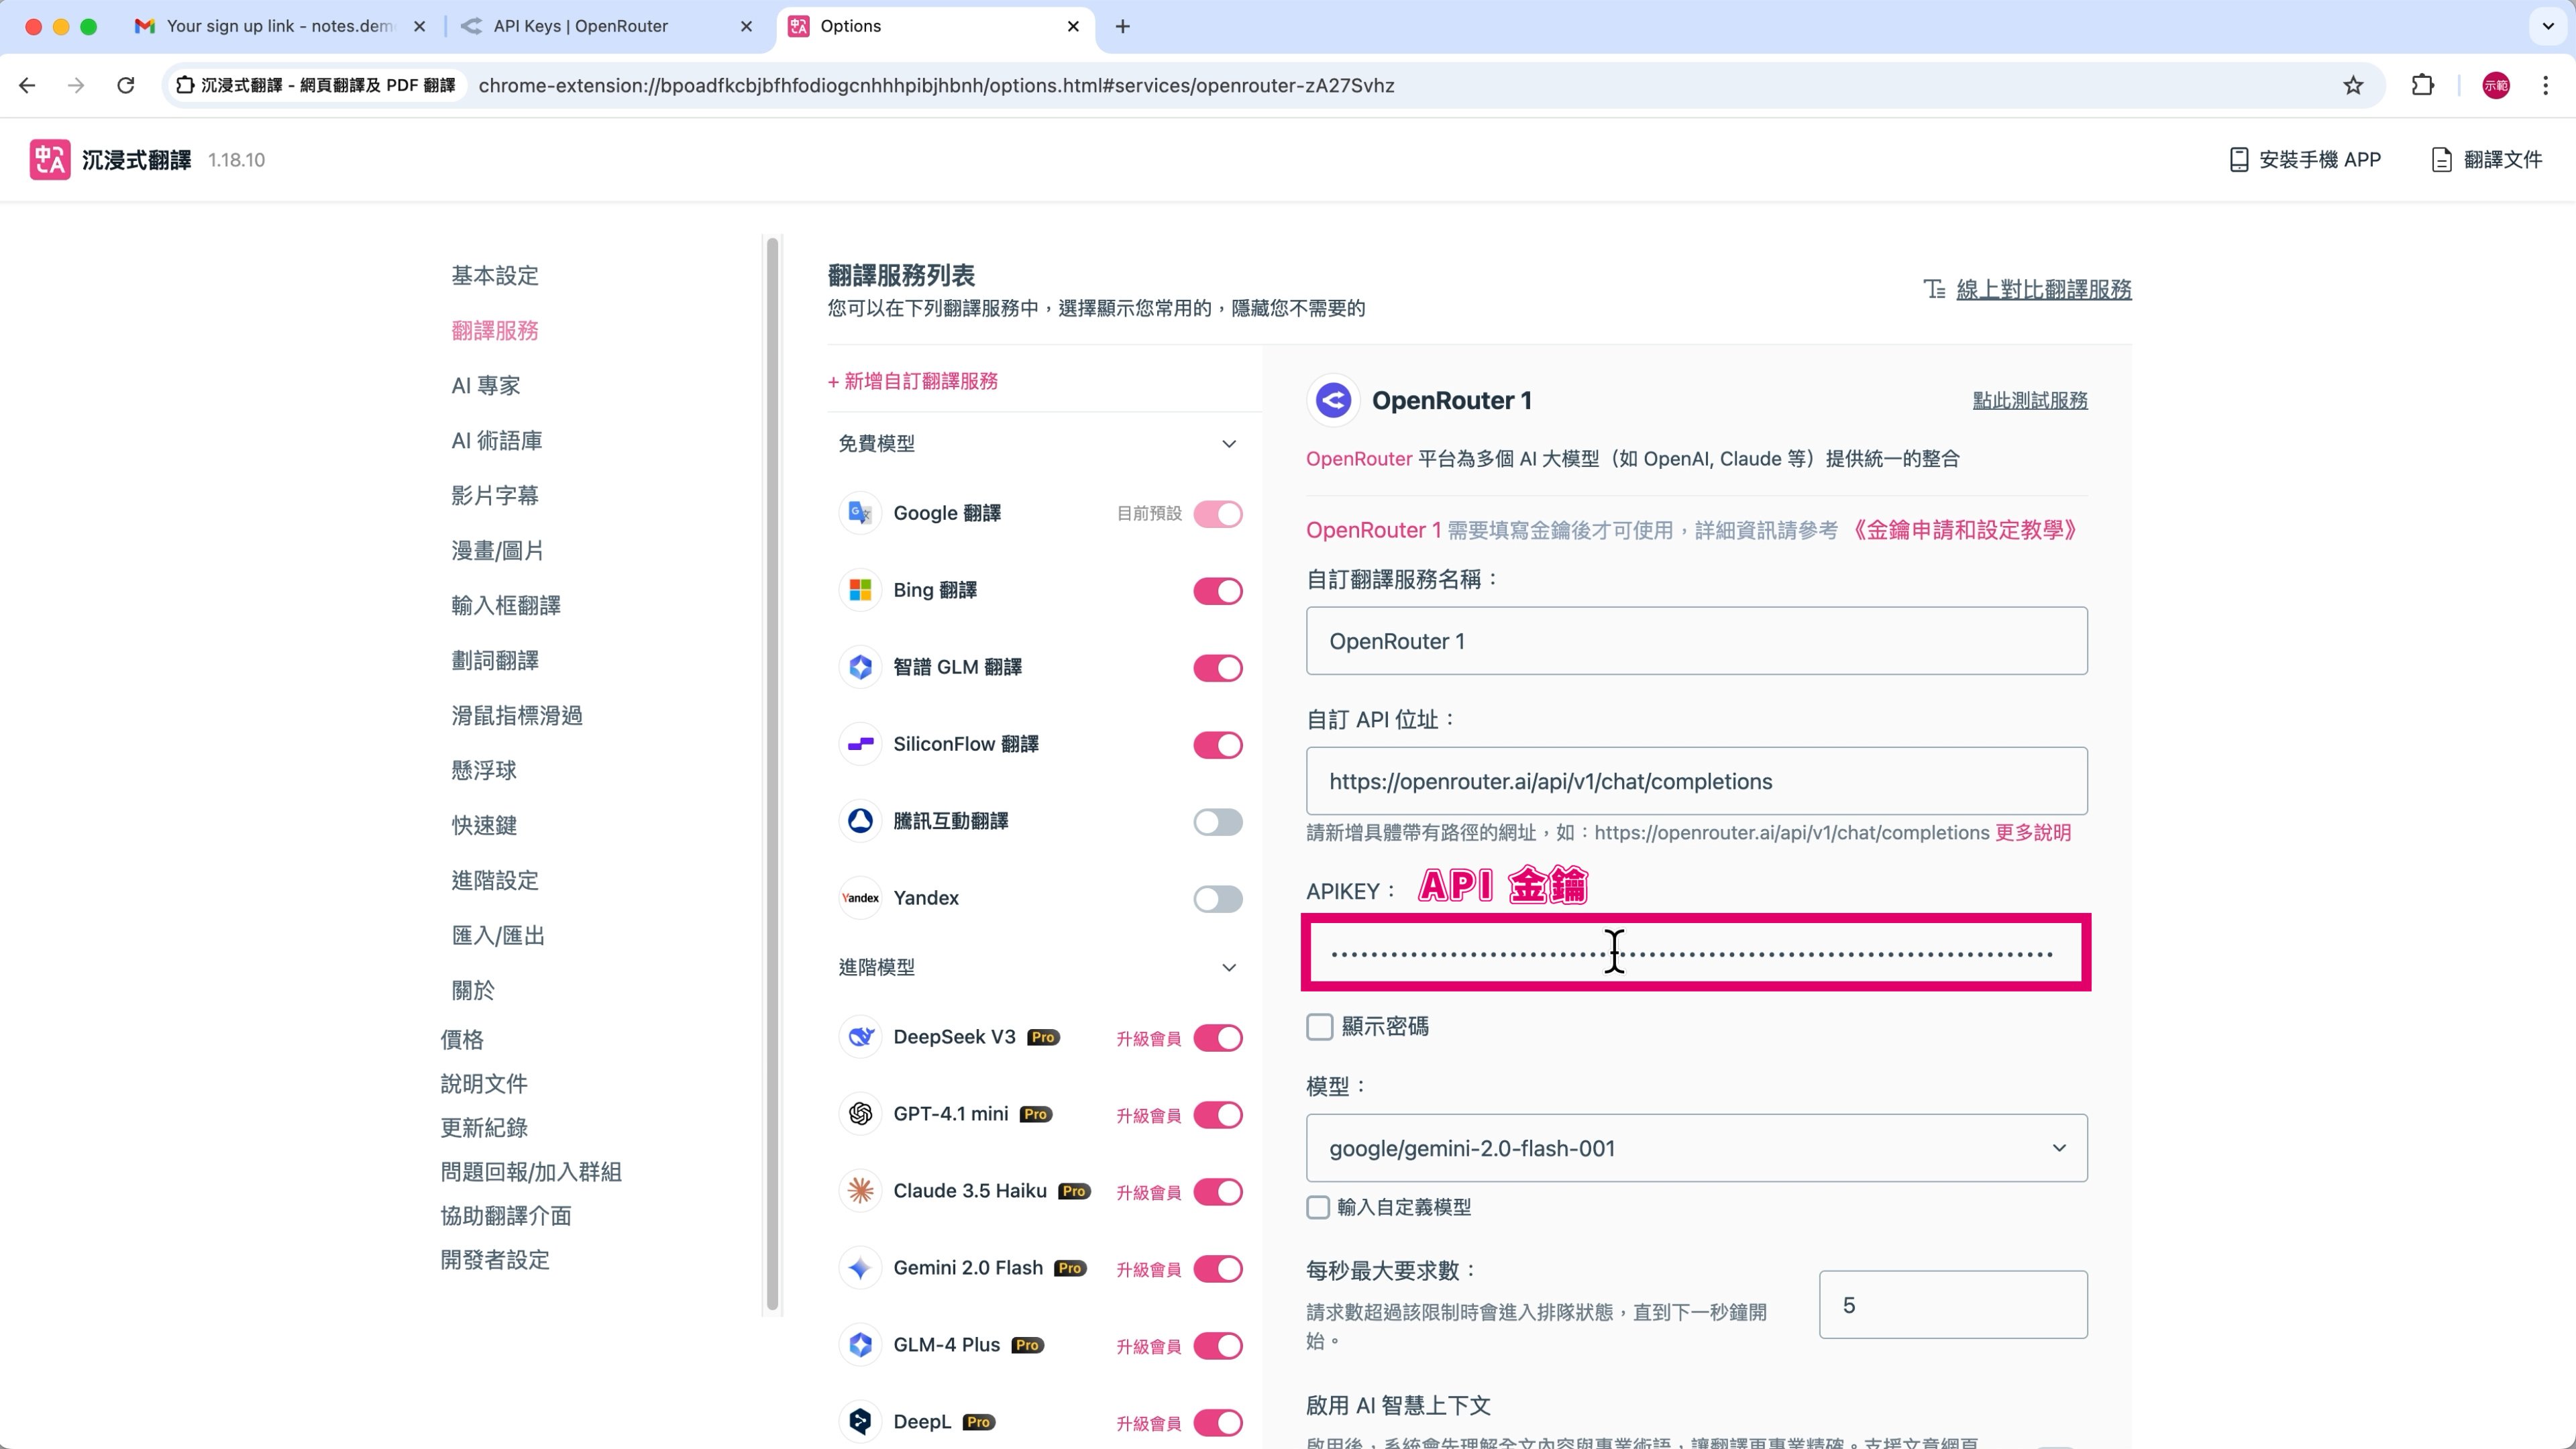Image resolution: width=2576 pixels, height=1449 pixels.
Task: Click the Google 翻譯 service icon
Action: click(x=860, y=513)
